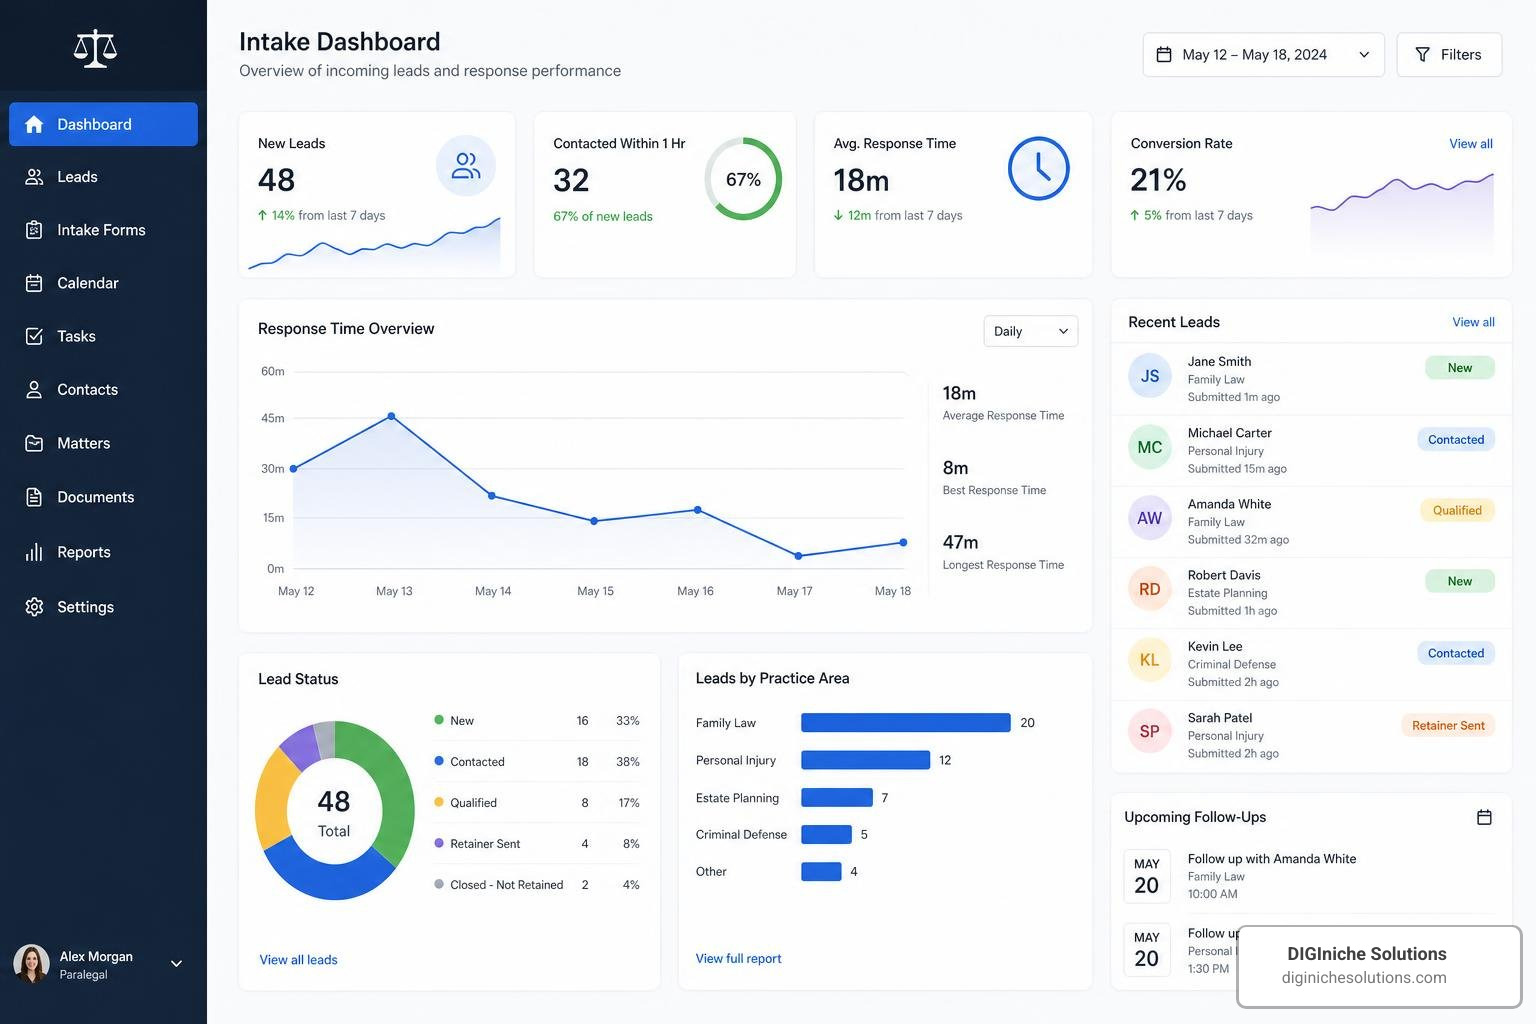Click Alex Morgan's profile avatar
The height and width of the screenshot is (1024, 1536).
[31, 964]
